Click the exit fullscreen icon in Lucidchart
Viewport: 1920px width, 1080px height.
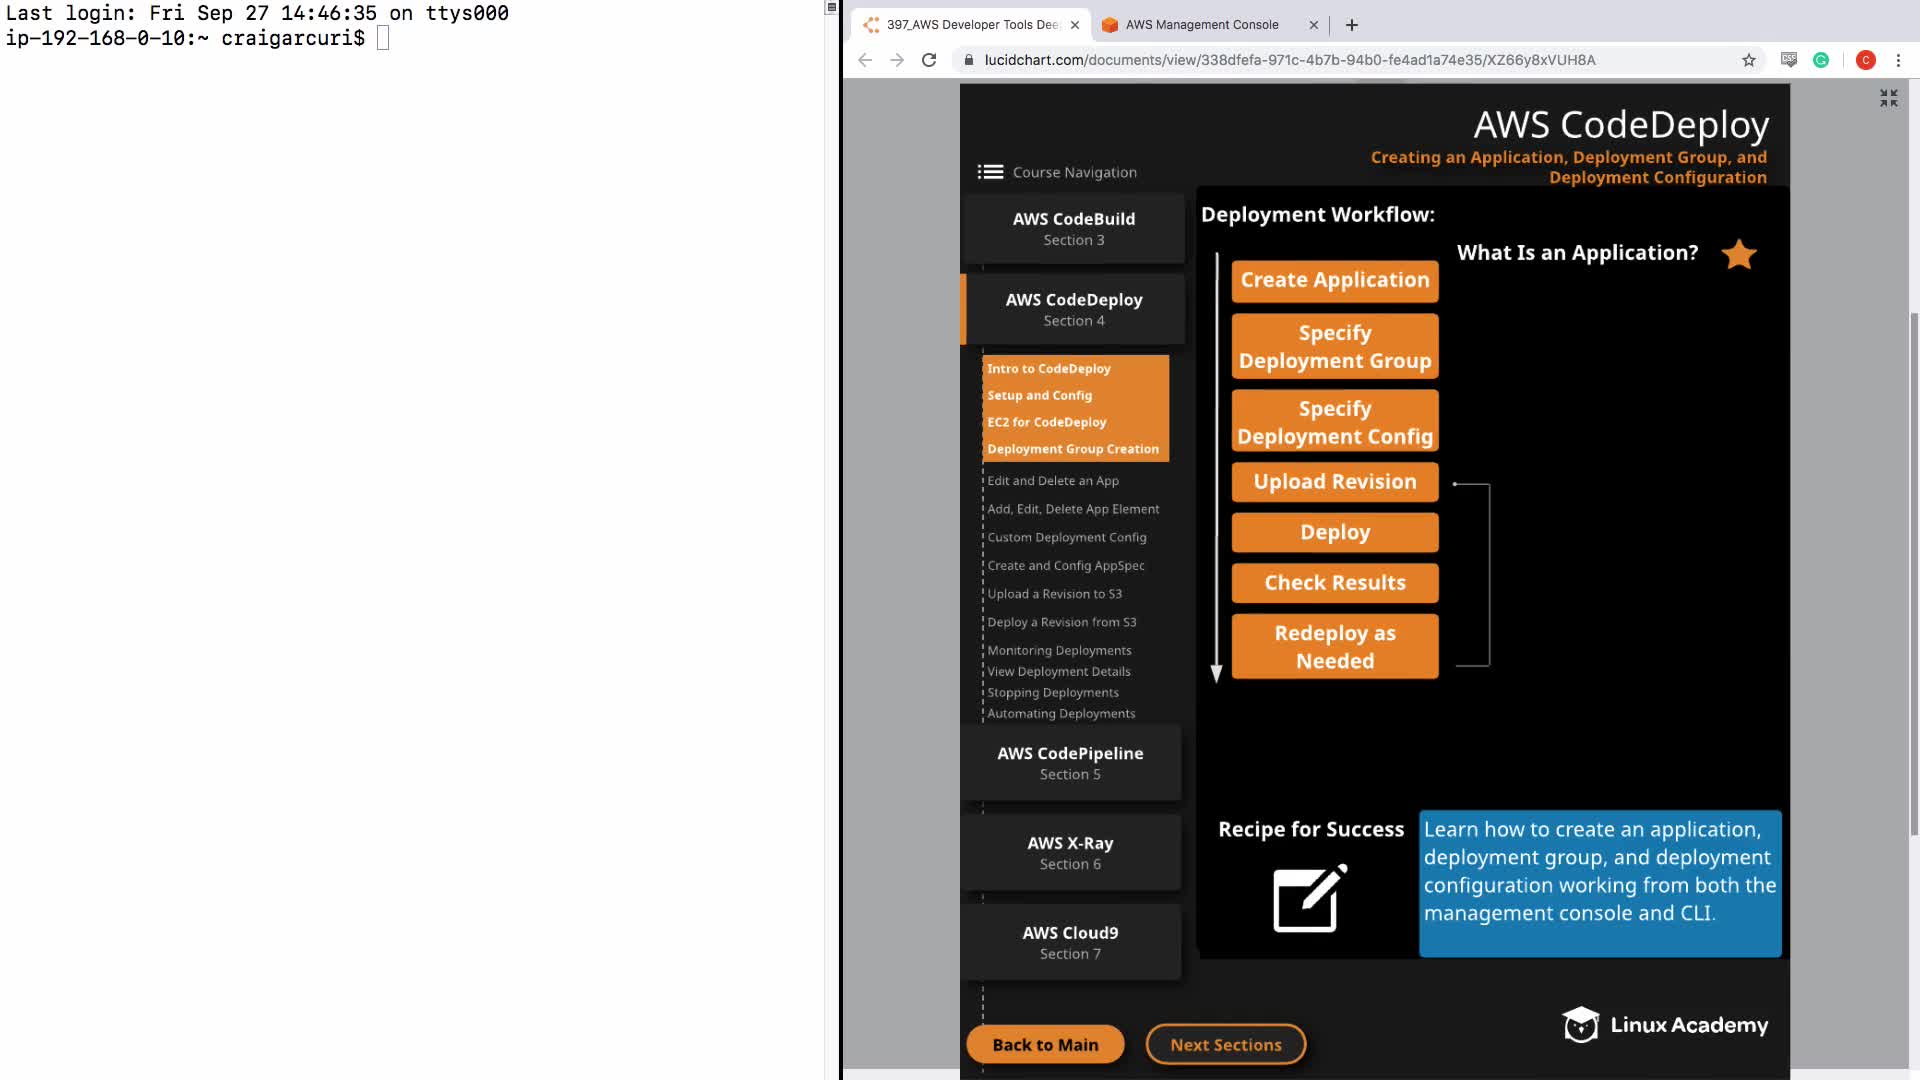(1888, 98)
